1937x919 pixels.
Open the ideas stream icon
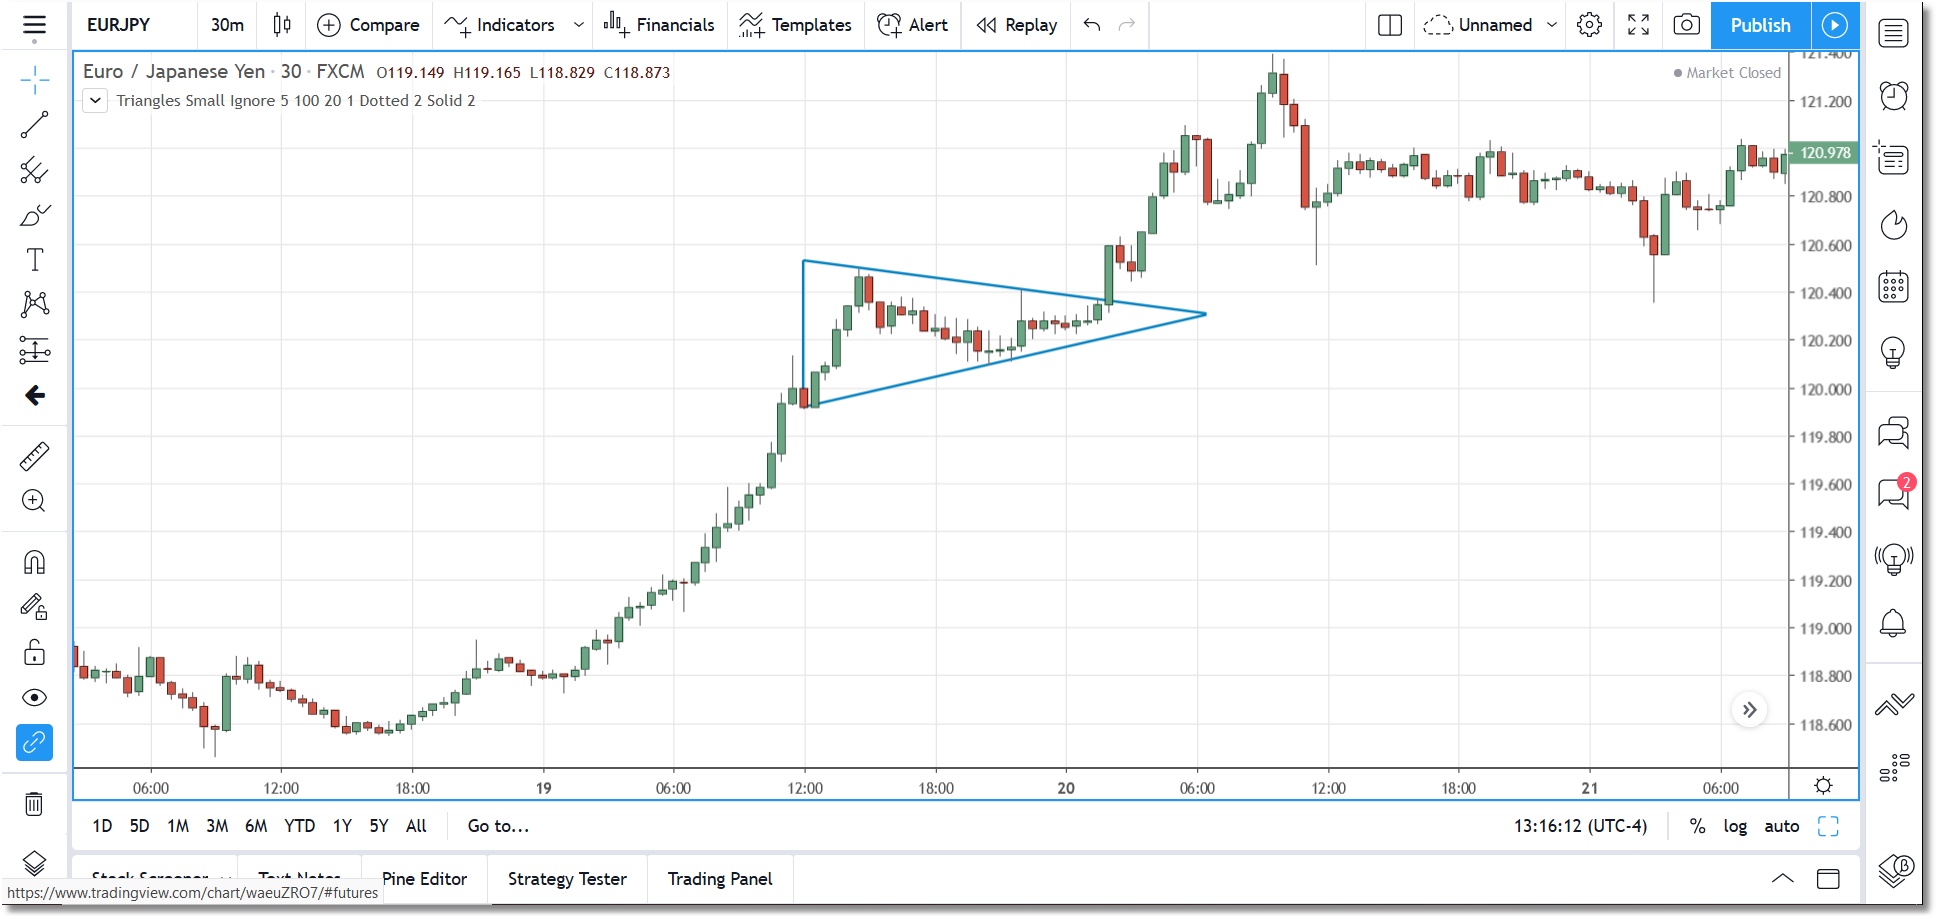(x=1893, y=558)
